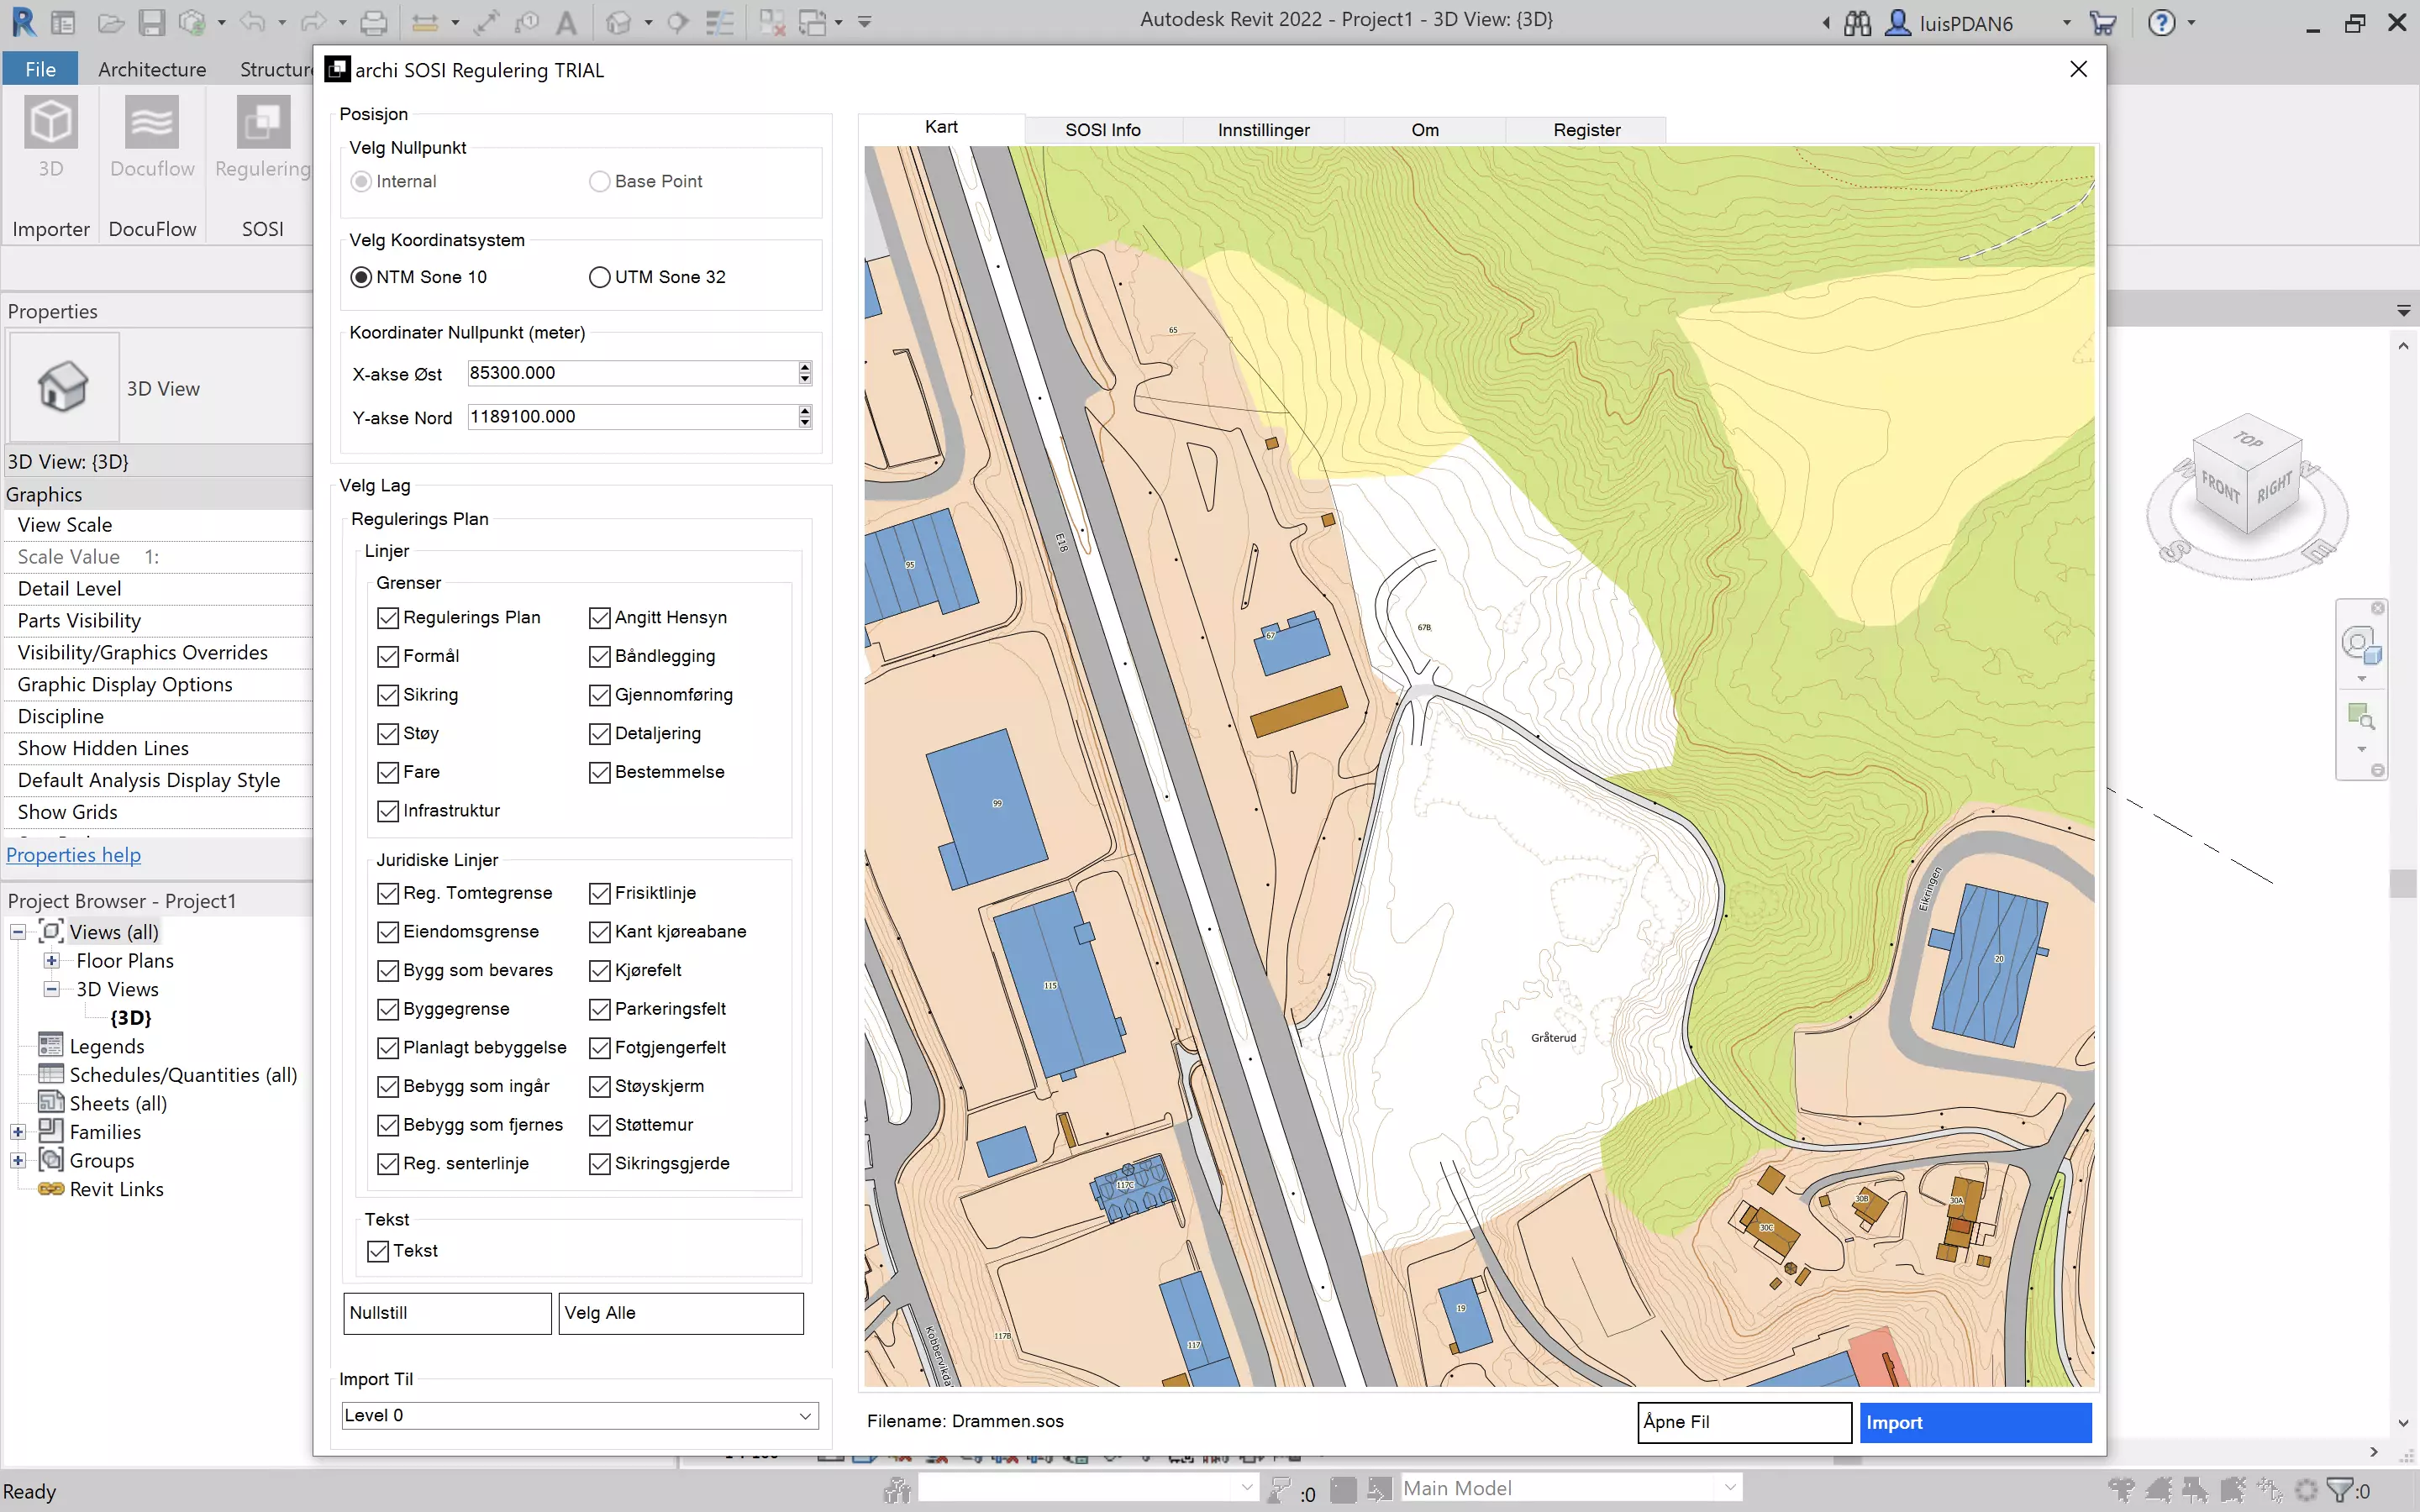This screenshot has height=1512, width=2420.
Task: Click the Print icon in quick access toolbar
Action: click(373, 21)
